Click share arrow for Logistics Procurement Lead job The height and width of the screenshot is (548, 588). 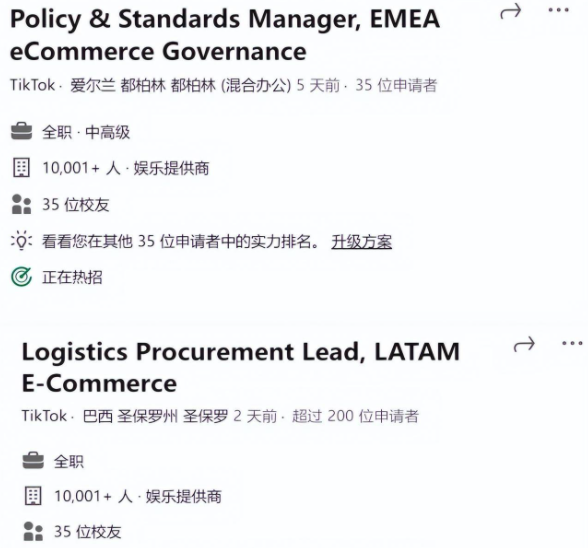[524, 344]
